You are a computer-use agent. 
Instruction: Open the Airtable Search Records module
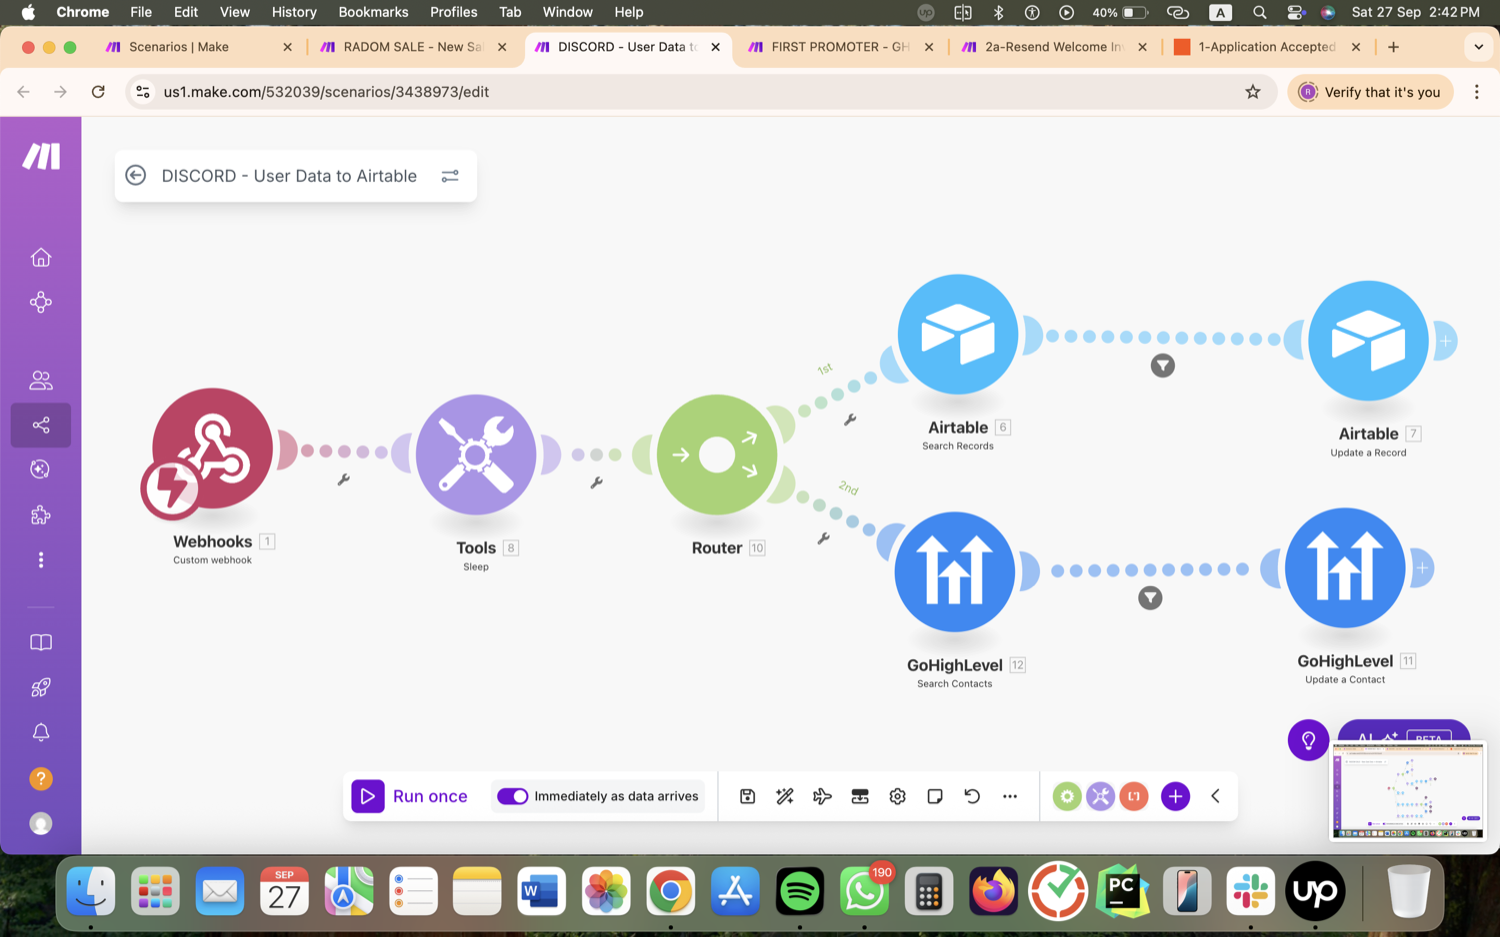958,335
